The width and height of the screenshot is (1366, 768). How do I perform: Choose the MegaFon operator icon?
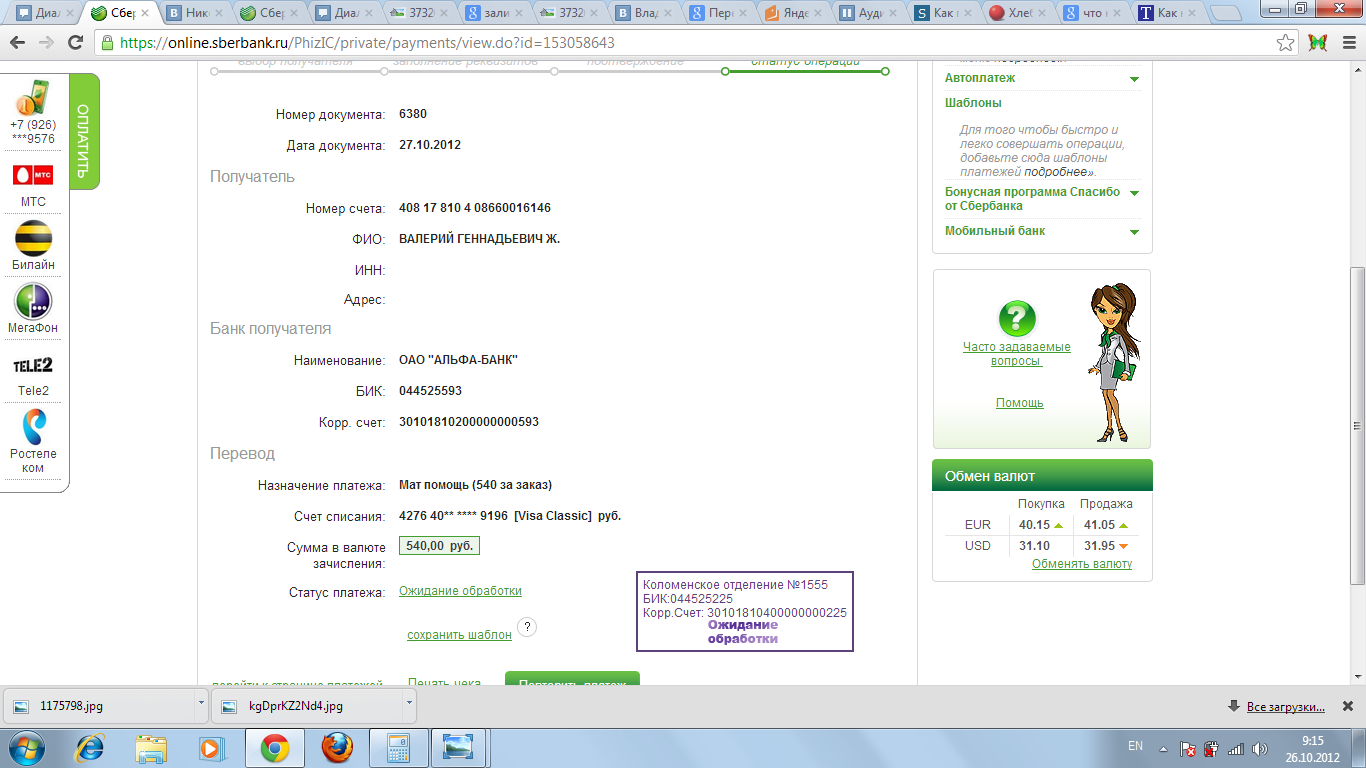pyautogui.click(x=33, y=301)
